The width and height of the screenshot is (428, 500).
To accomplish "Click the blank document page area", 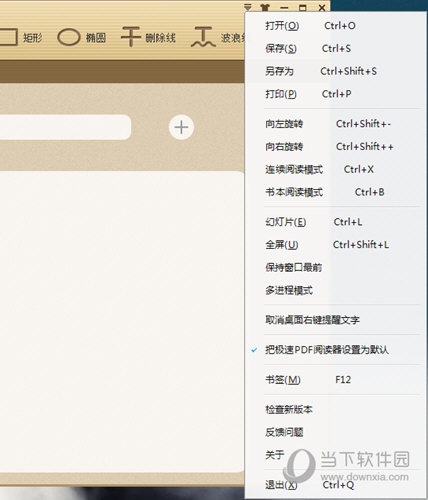I will tap(122, 322).
